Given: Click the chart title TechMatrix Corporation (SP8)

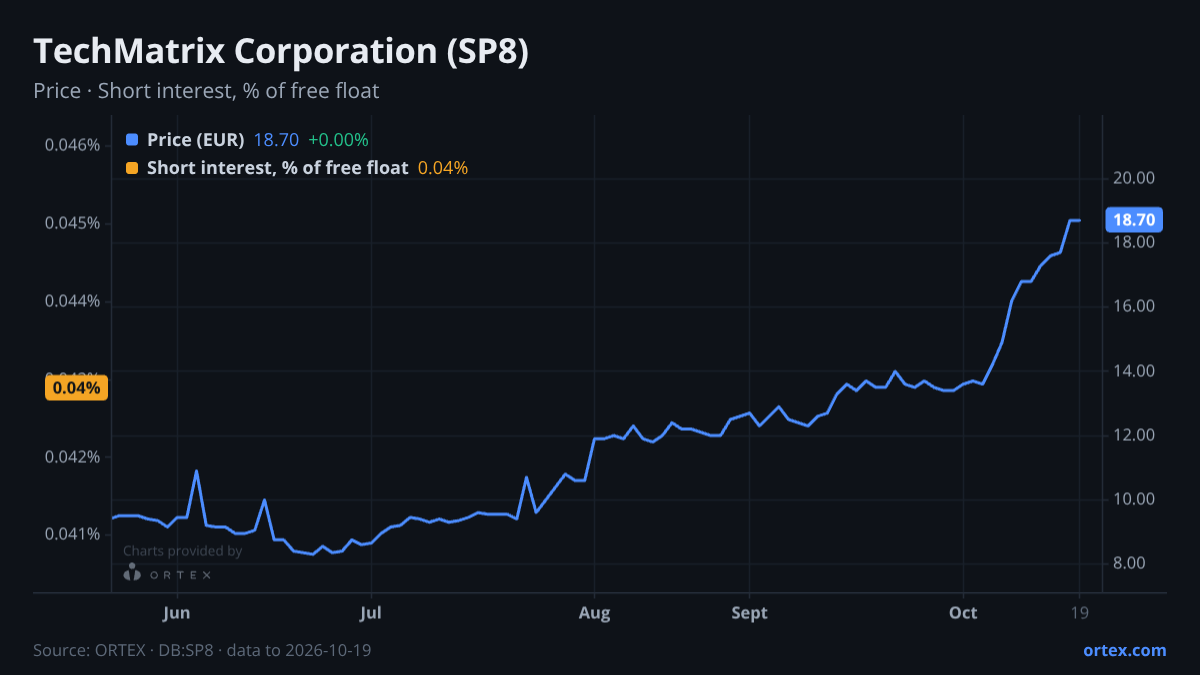Looking at the screenshot, I should (281, 51).
